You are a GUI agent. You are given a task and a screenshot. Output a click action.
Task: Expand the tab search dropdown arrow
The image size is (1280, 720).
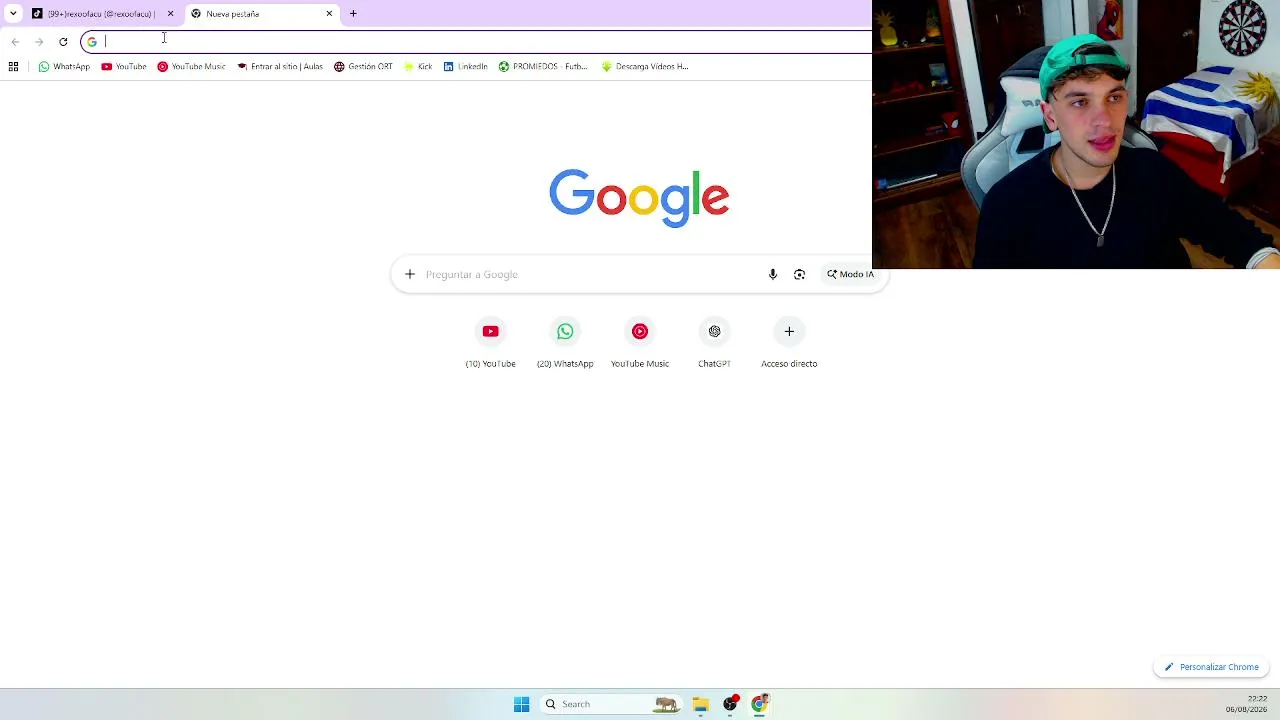[x=13, y=14]
